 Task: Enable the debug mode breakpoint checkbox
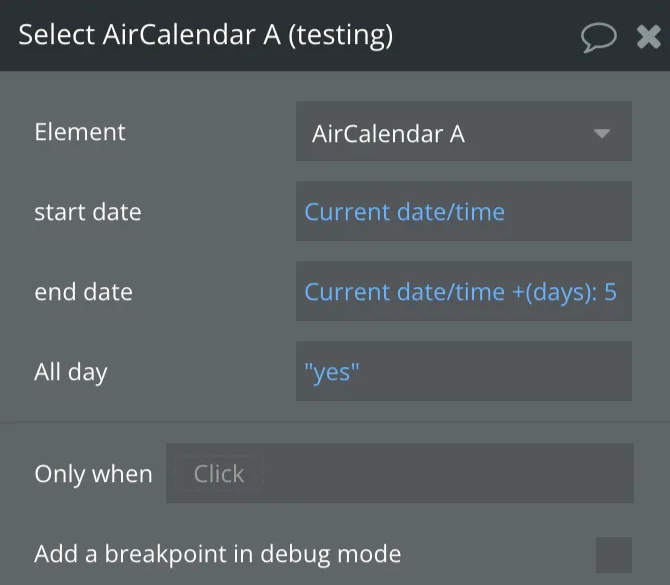point(613,554)
